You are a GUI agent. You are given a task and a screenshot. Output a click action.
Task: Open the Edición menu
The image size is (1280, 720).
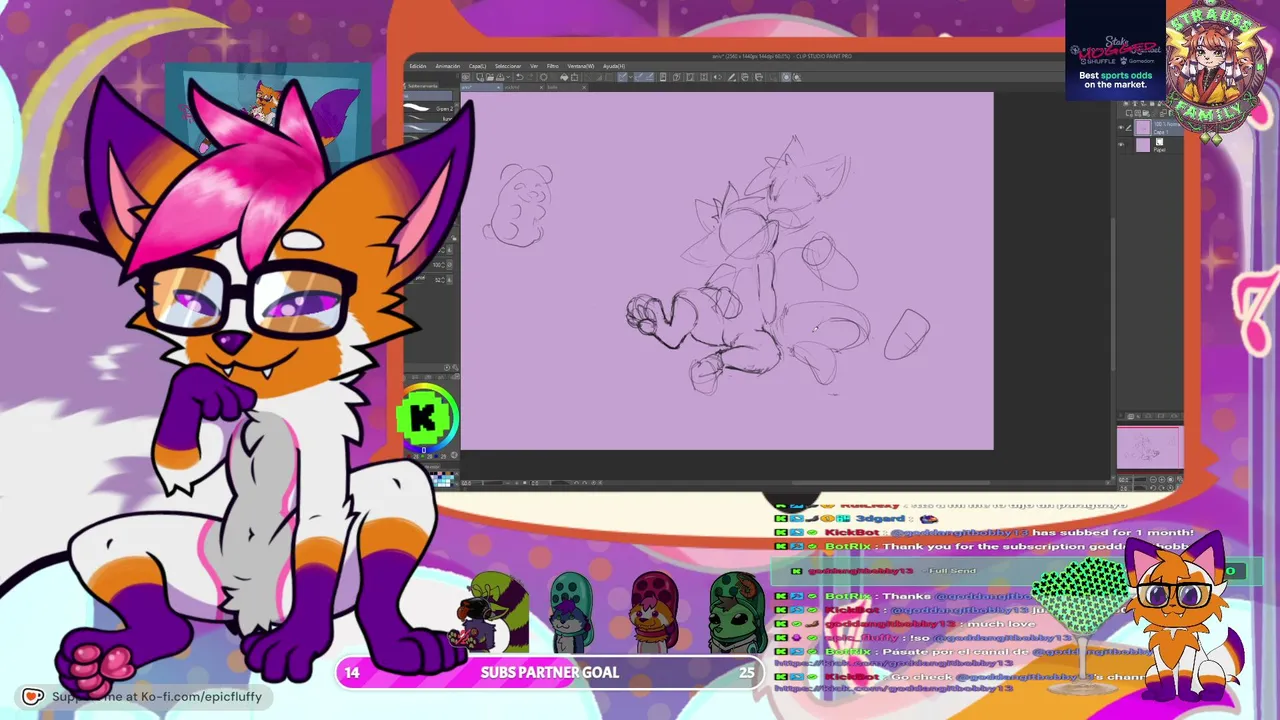[418, 66]
